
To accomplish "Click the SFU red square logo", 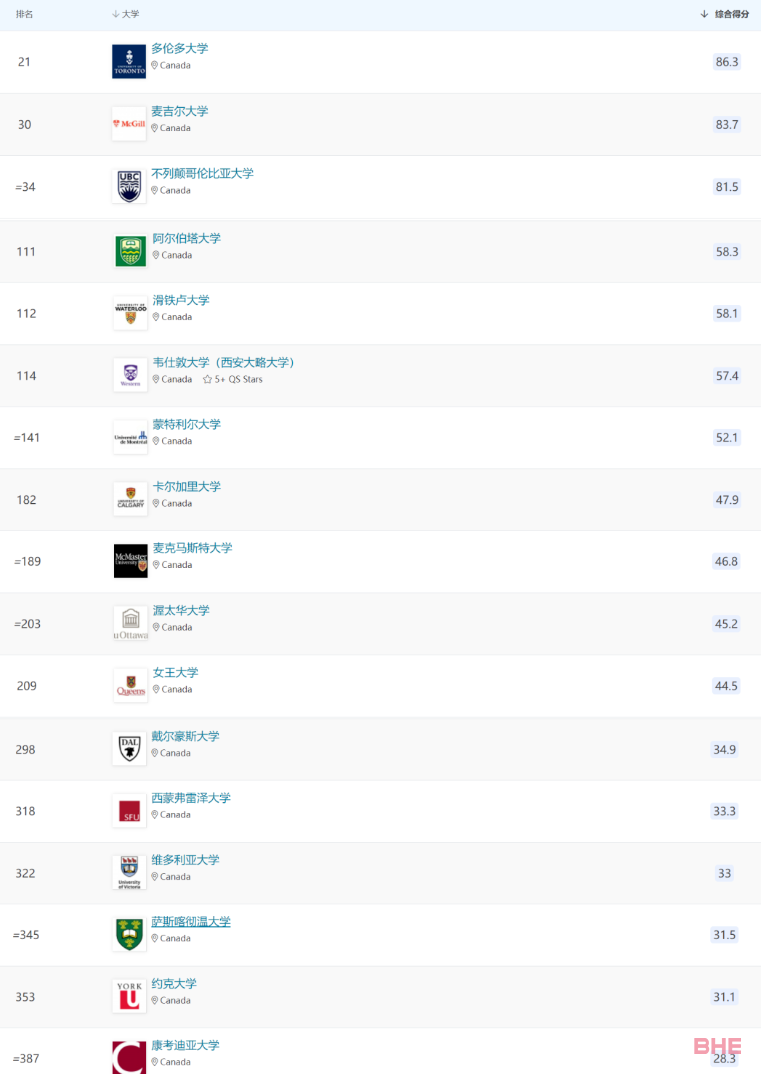I will tap(129, 811).
